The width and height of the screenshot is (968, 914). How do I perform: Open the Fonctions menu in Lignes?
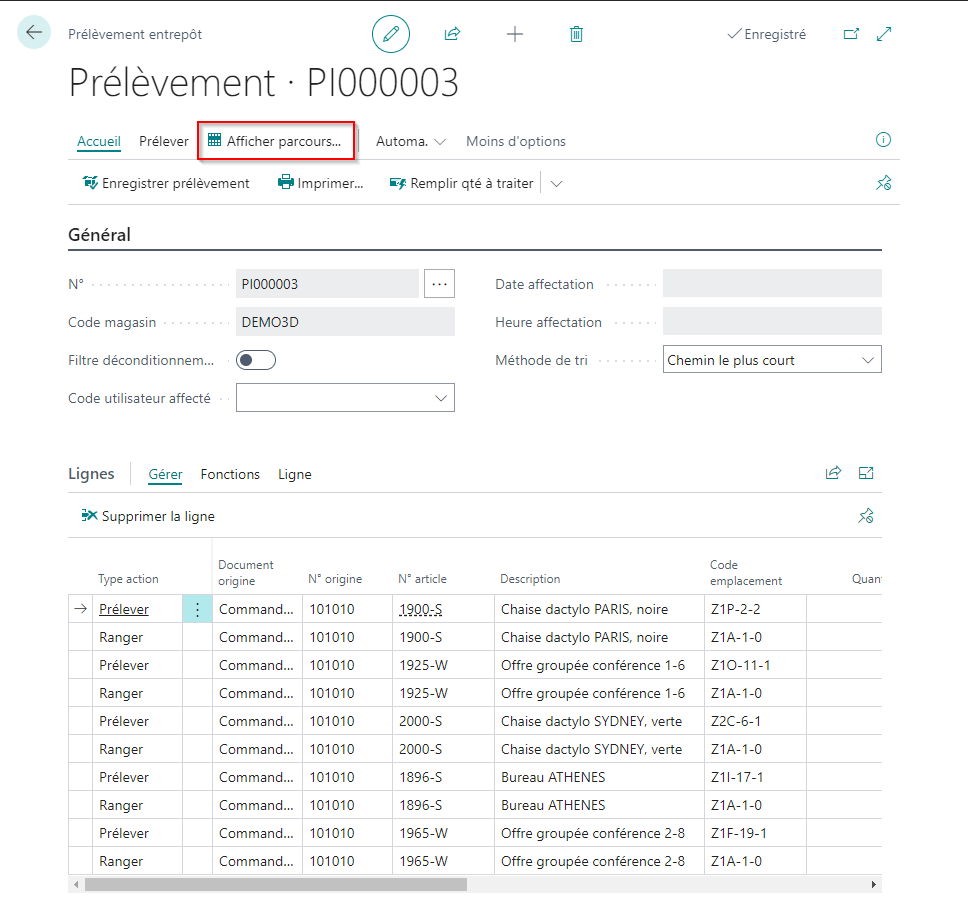coord(230,475)
